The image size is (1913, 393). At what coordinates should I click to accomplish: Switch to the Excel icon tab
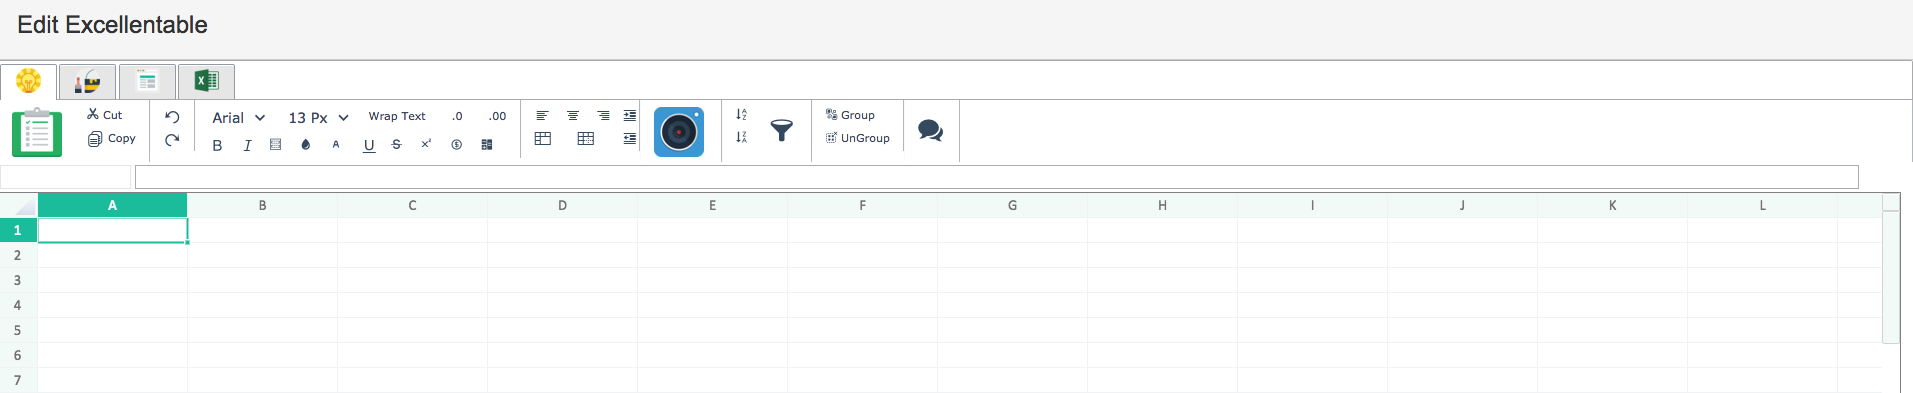click(206, 81)
